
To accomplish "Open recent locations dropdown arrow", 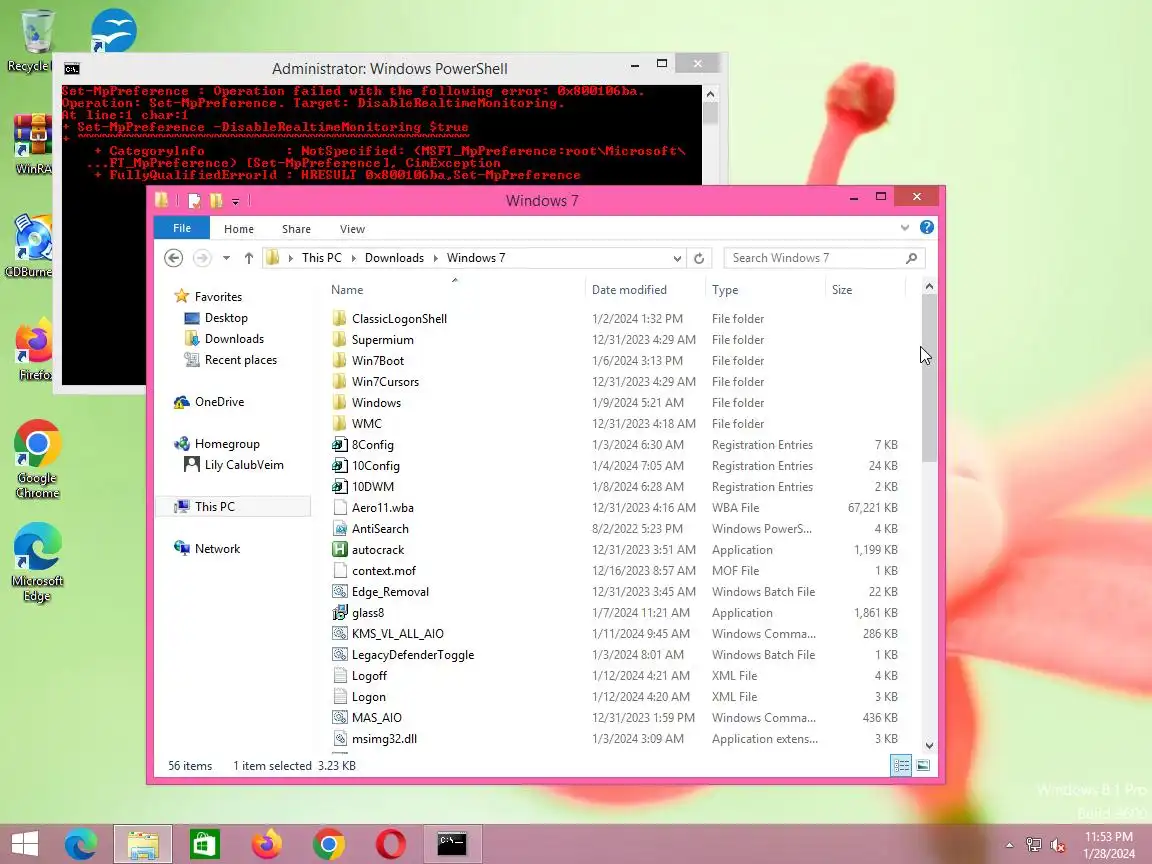I will tap(226, 258).
